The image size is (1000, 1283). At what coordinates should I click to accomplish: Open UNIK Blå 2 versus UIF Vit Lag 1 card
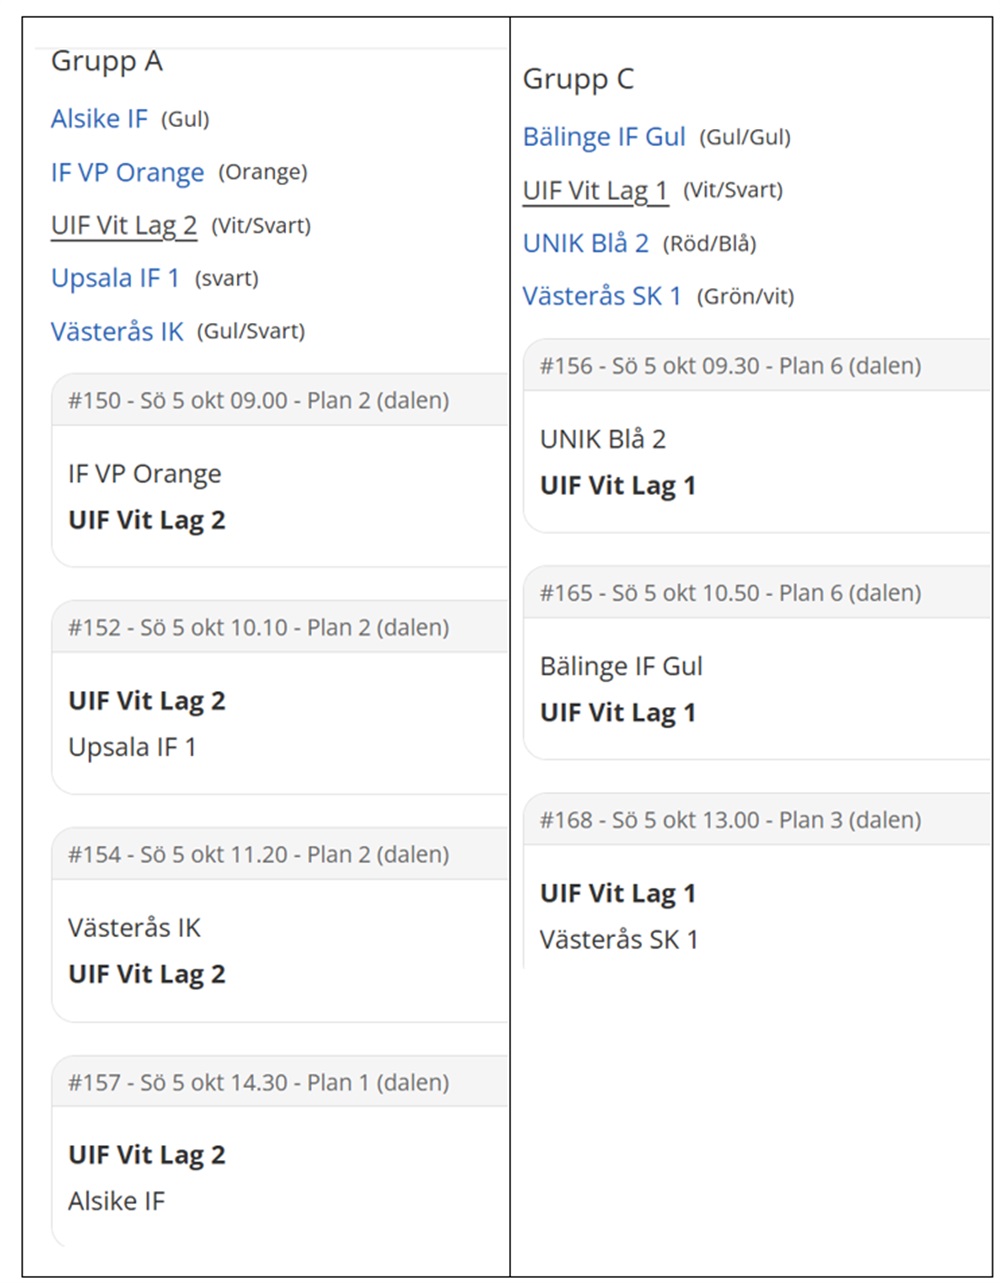[x=755, y=462]
